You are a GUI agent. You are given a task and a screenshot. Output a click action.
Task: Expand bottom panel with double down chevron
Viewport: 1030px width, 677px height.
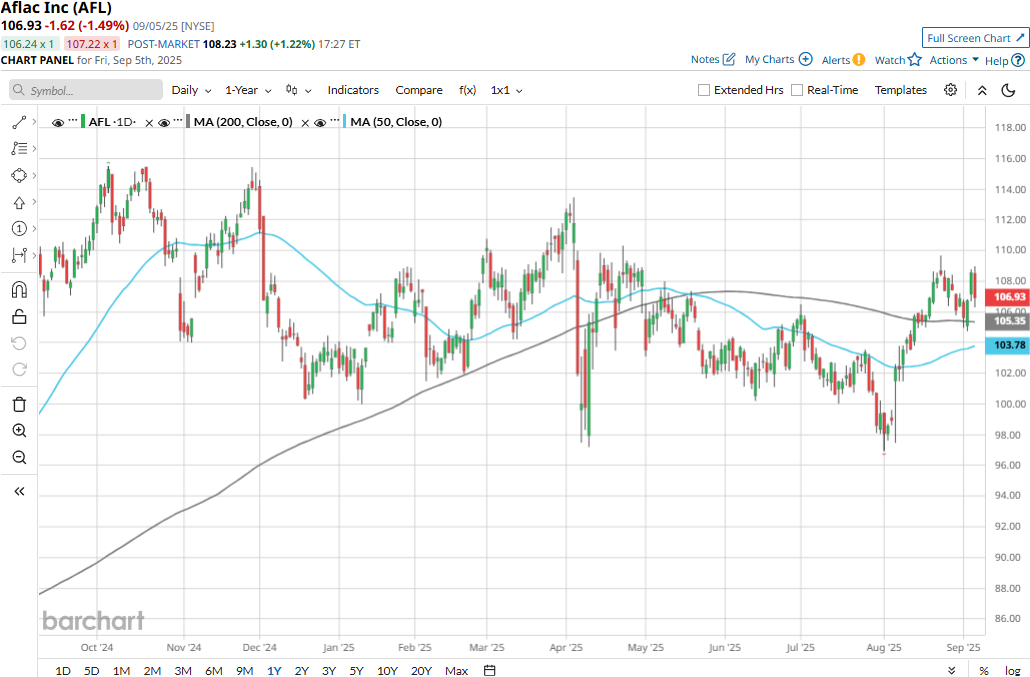pyautogui.click(x=951, y=670)
